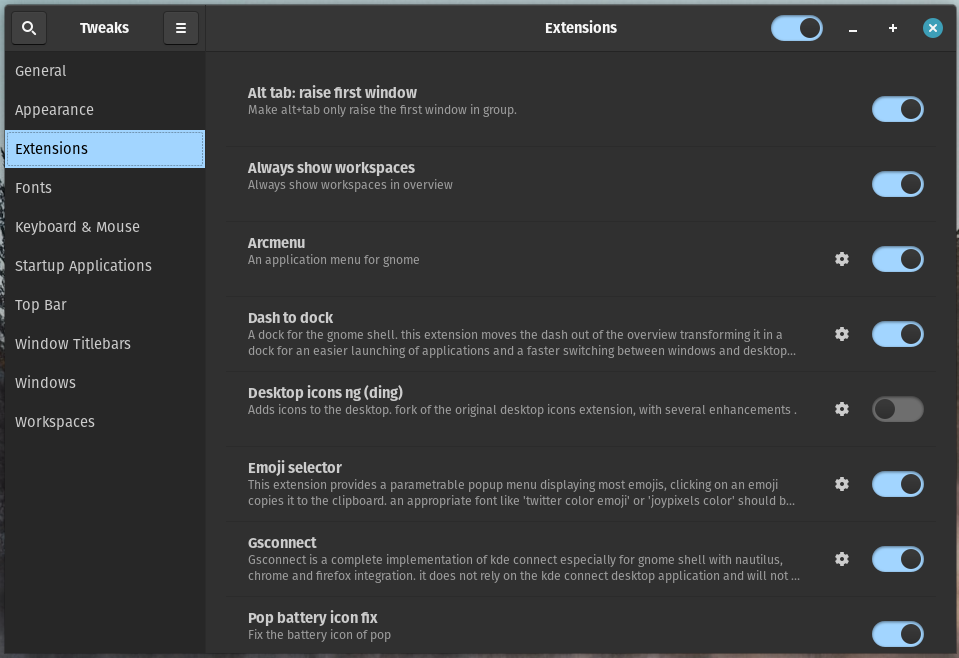Close the Tweaks window

click(x=933, y=28)
